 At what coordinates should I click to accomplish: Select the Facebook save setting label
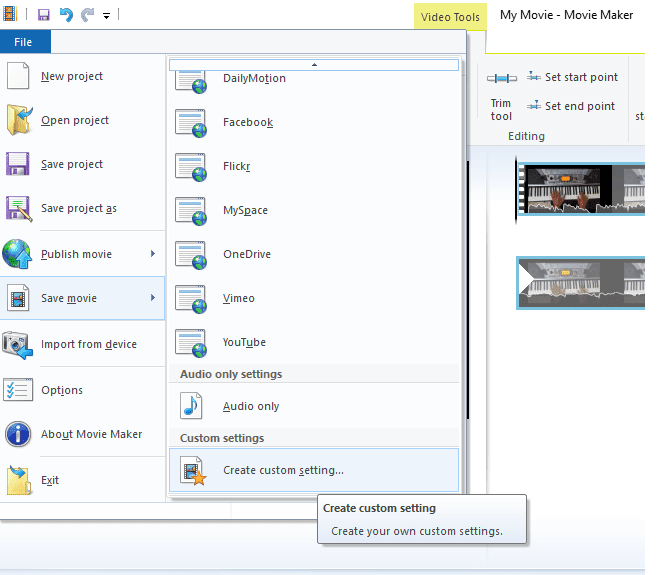click(248, 122)
